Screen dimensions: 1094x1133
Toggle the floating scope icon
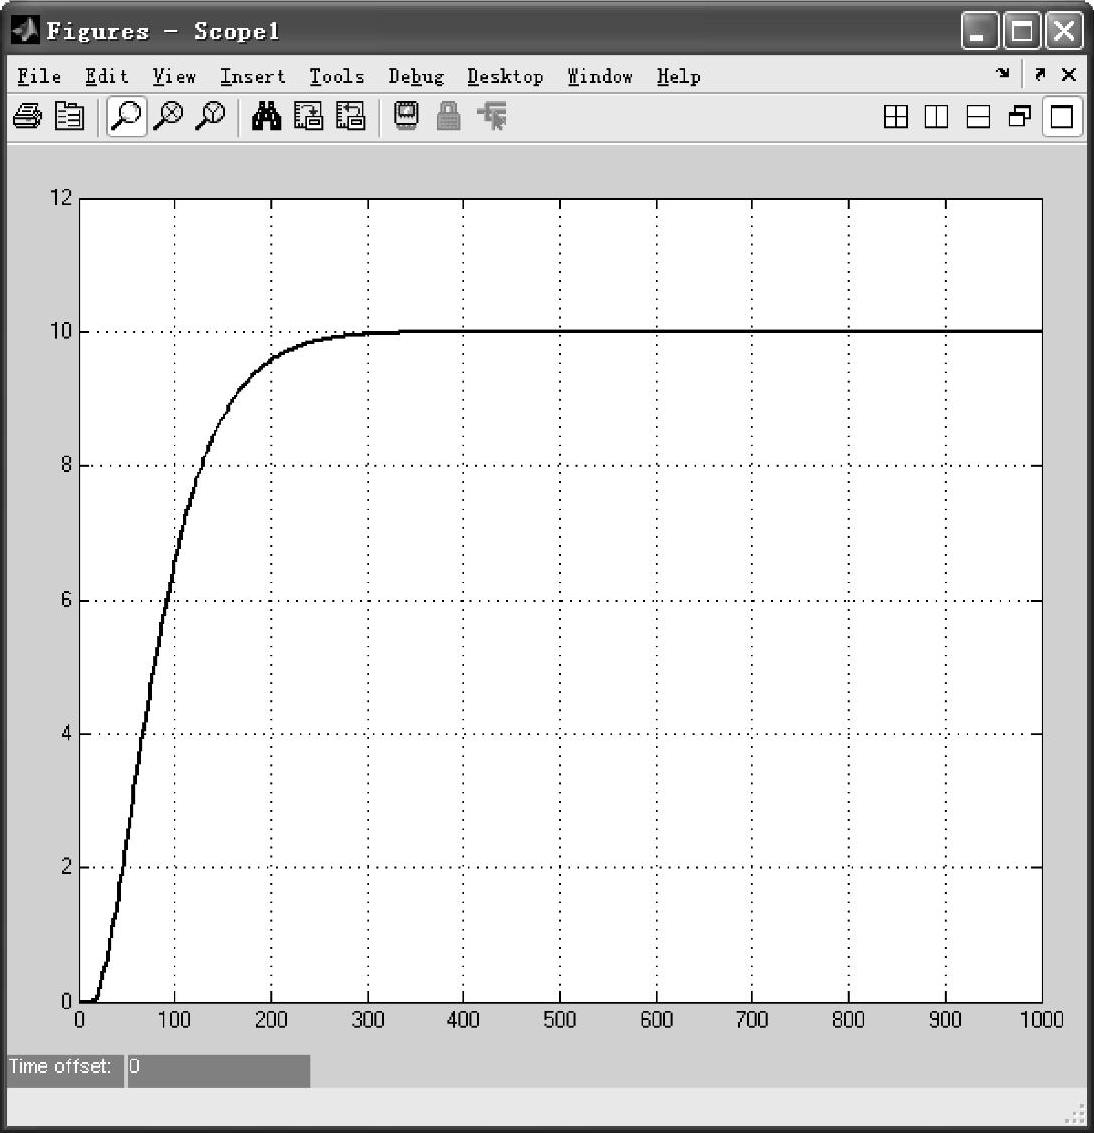click(x=406, y=116)
